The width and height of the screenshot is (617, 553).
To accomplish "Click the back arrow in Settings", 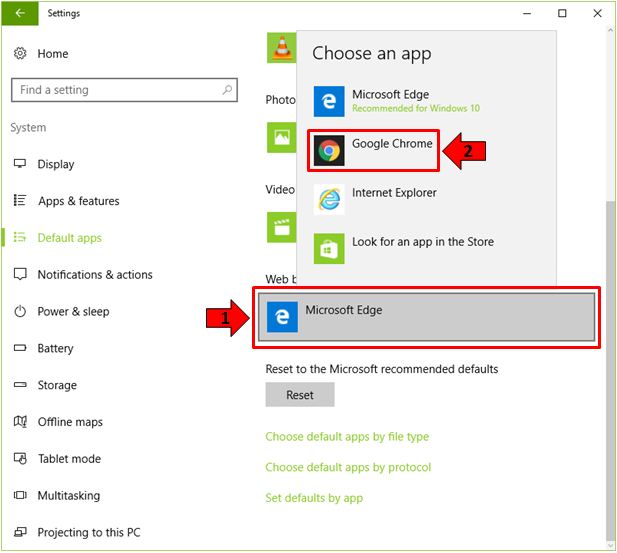I will [20, 14].
